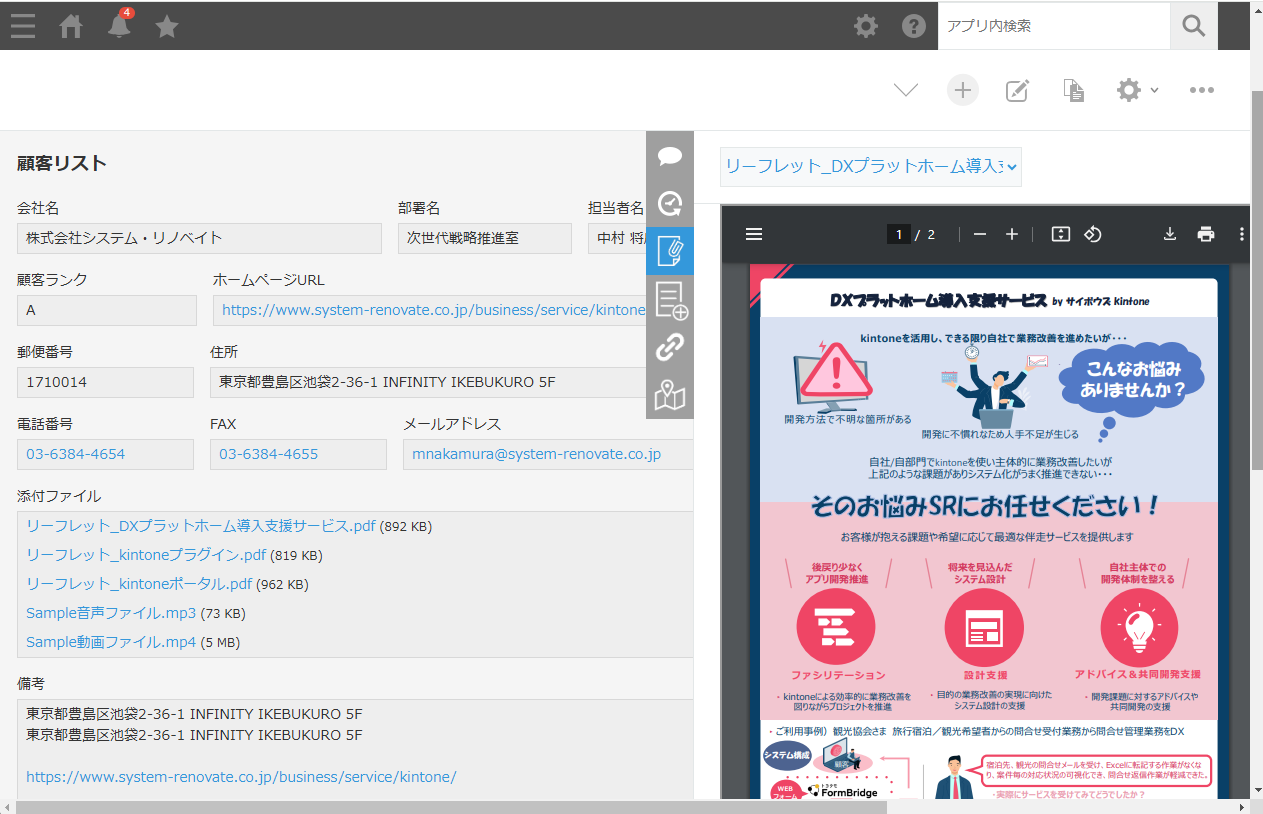Toggle PDF viewer sidebar menu
Image resolution: width=1263 pixels, height=814 pixels.
pos(754,234)
